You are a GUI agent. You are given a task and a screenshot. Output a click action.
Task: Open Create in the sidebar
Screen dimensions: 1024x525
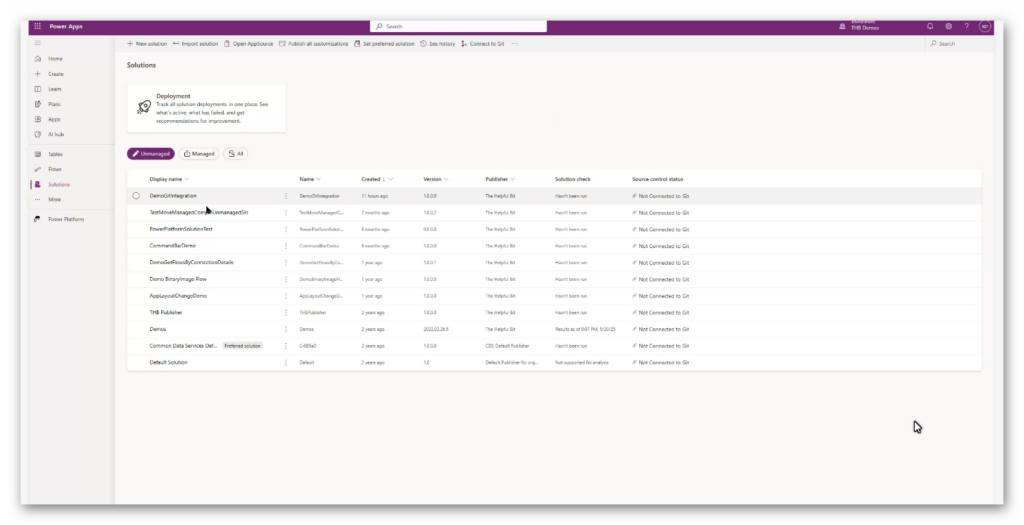click(x=56, y=74)
